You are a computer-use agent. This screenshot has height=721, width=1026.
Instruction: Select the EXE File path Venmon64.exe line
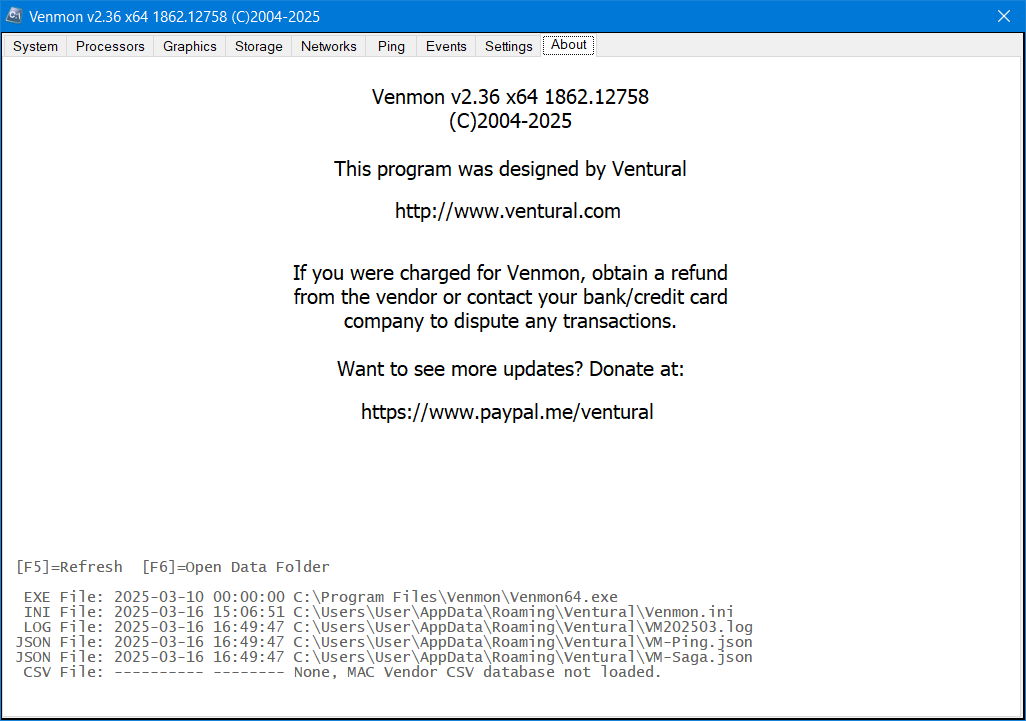pyautogui.click(x=321, y=597)
